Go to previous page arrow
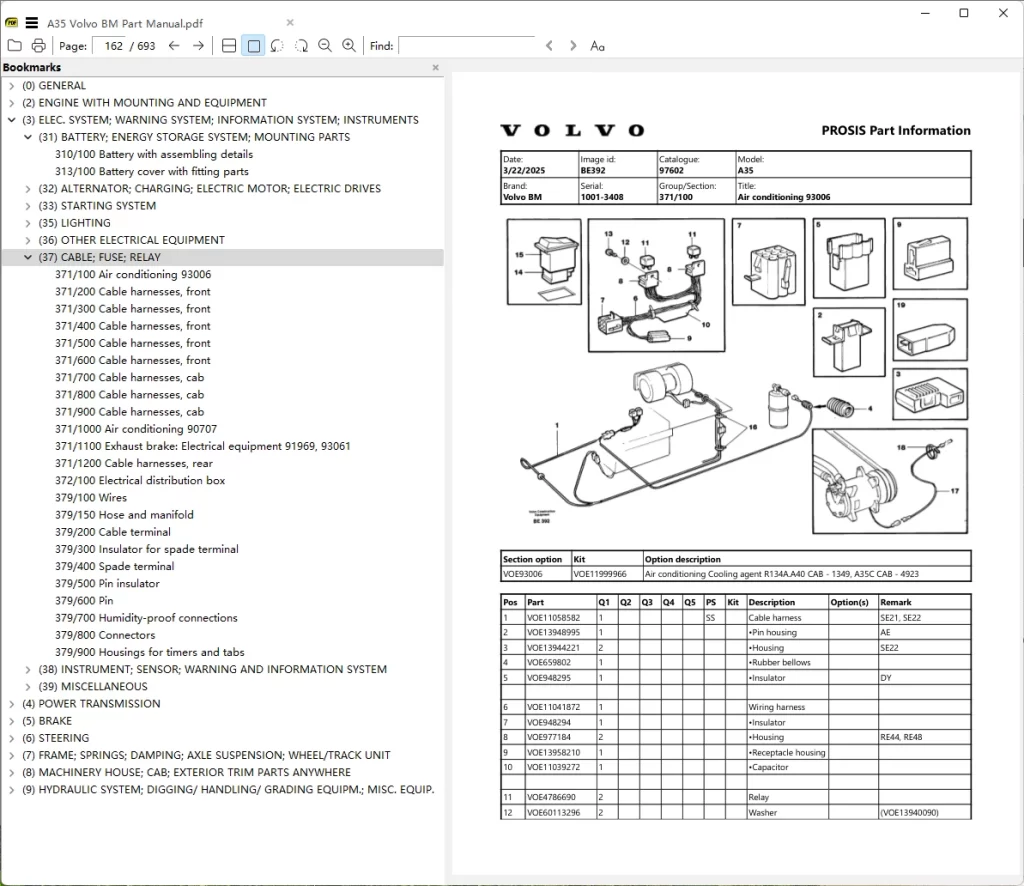This screenshot has height=886, width=1024. click(x=174, y=46)
